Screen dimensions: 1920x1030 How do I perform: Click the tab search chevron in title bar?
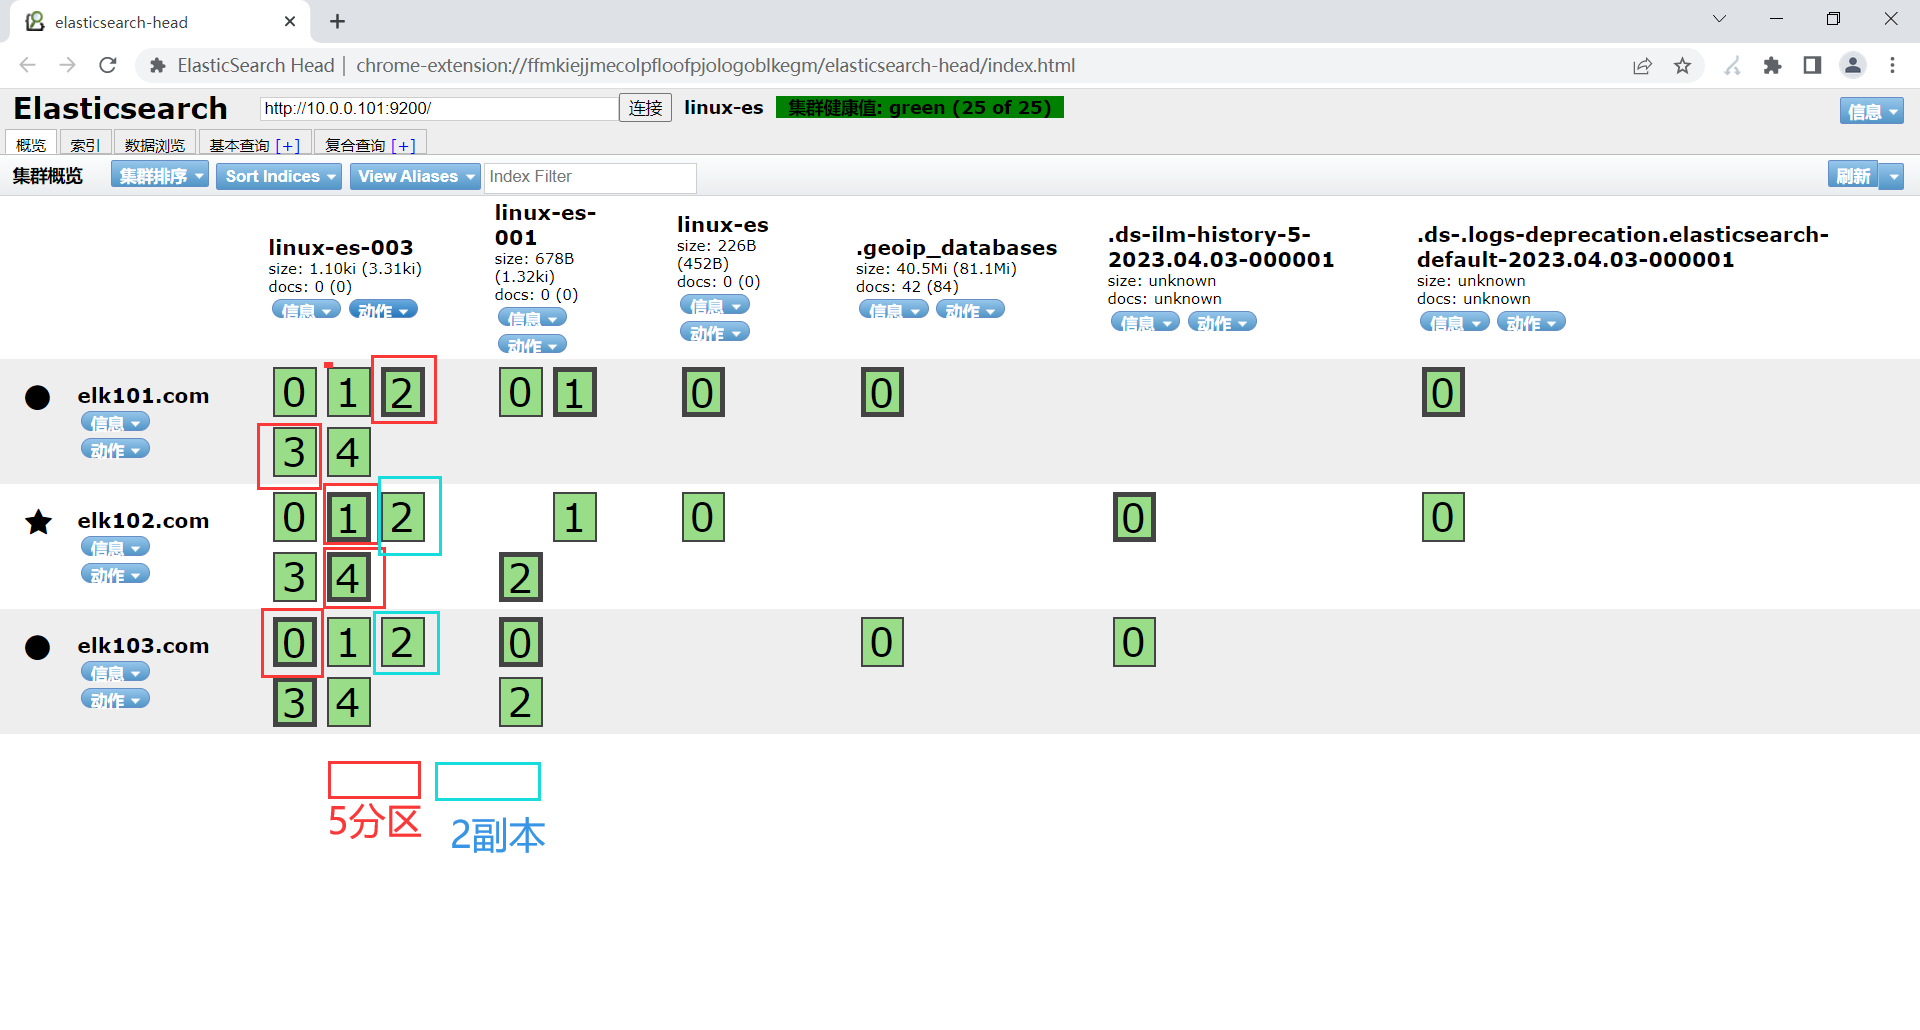pos(1719,19)
